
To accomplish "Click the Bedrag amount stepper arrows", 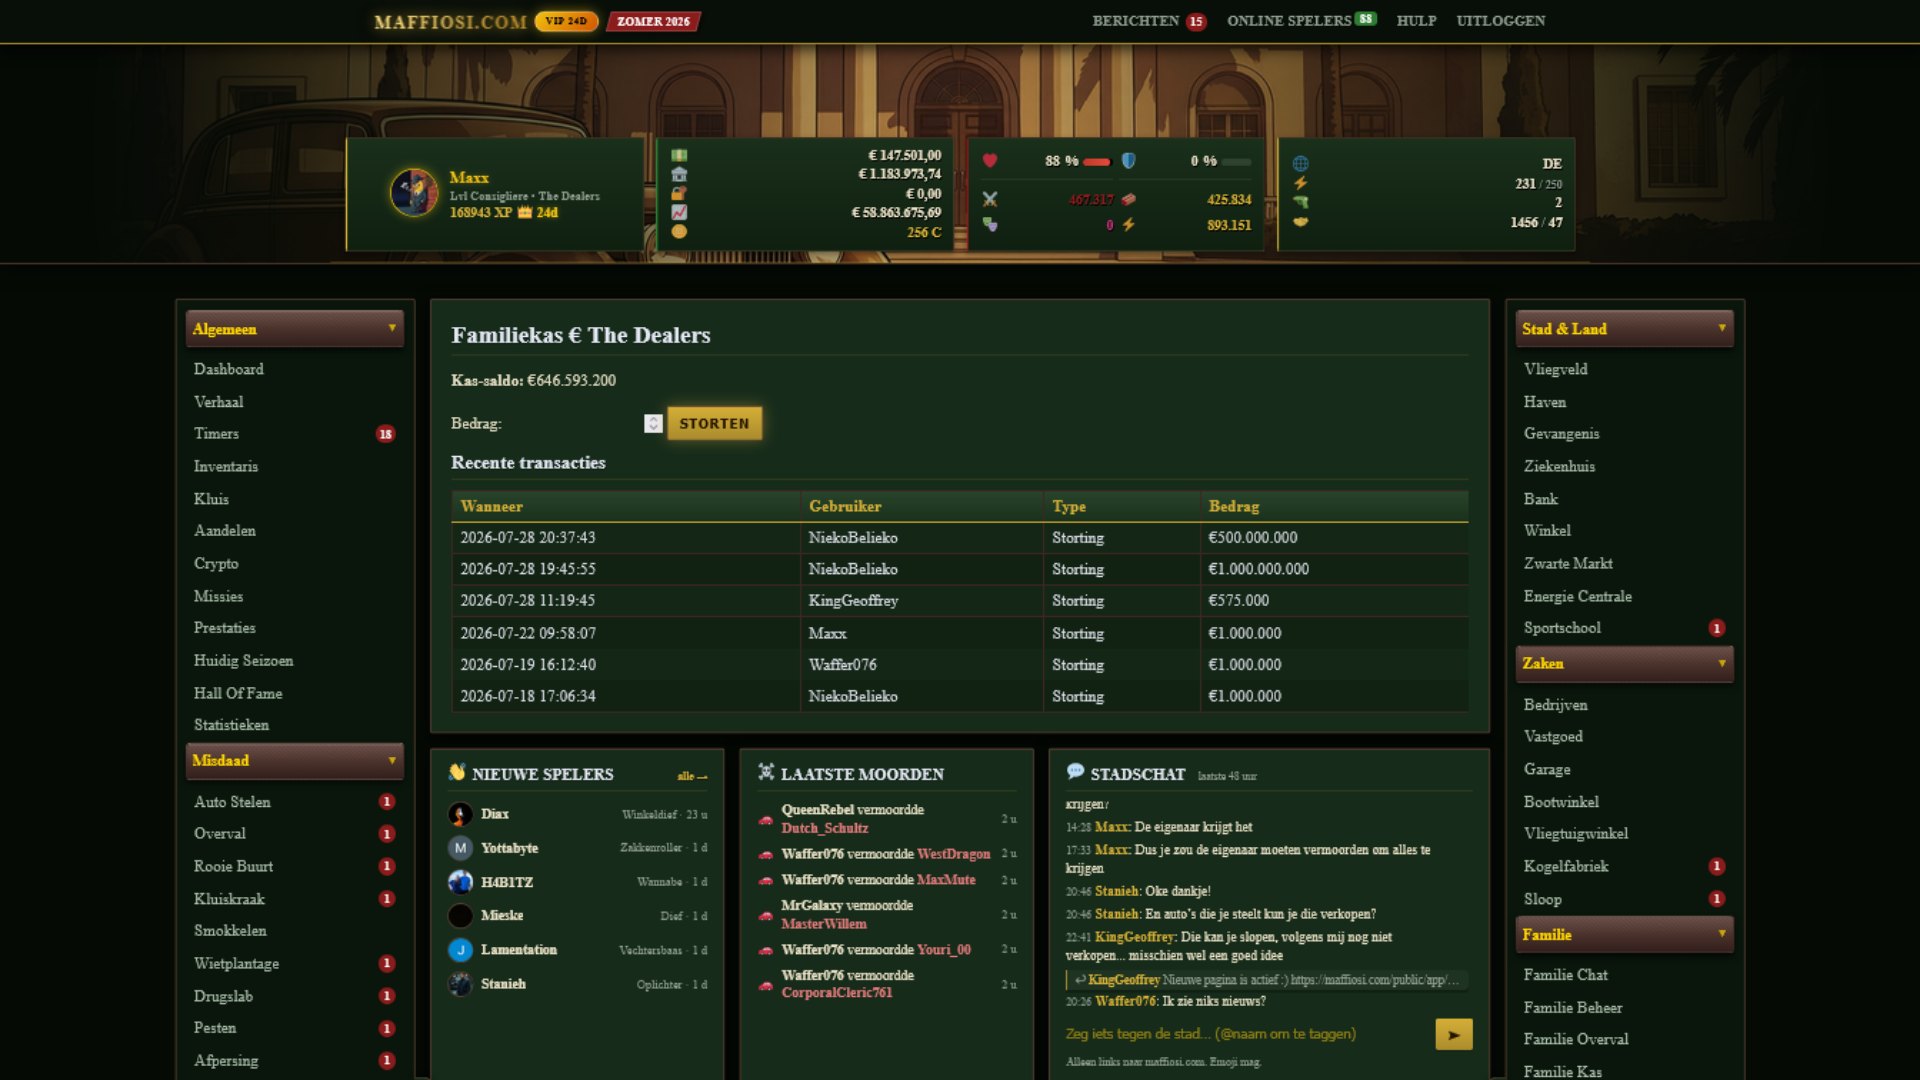I will 653,424.
